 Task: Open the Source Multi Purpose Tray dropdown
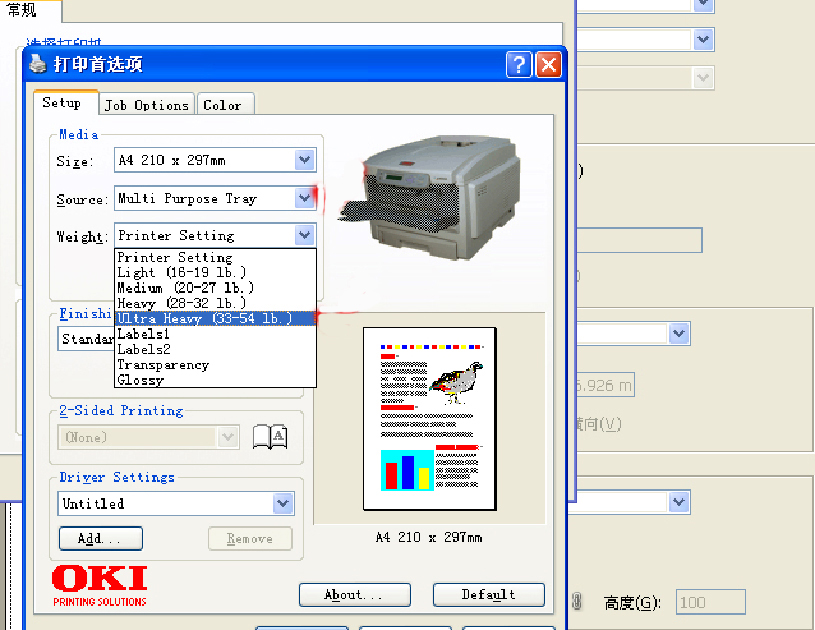(305, 198)
